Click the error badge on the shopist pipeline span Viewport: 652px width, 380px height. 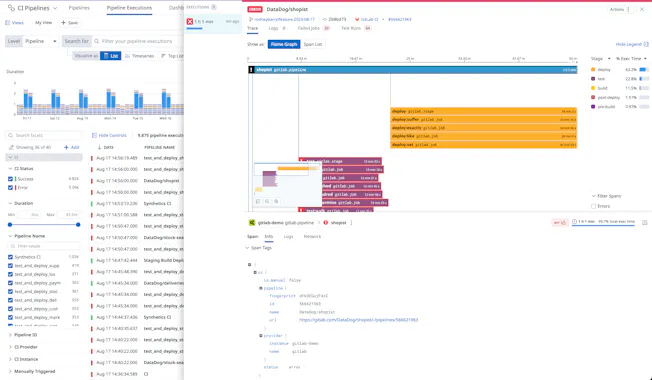251,70
